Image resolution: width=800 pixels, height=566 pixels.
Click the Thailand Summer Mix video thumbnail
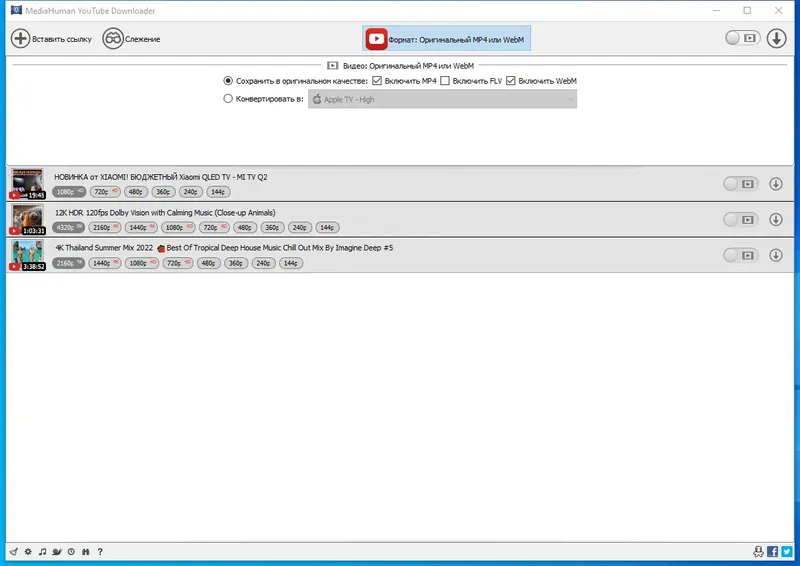pos(28,255)
